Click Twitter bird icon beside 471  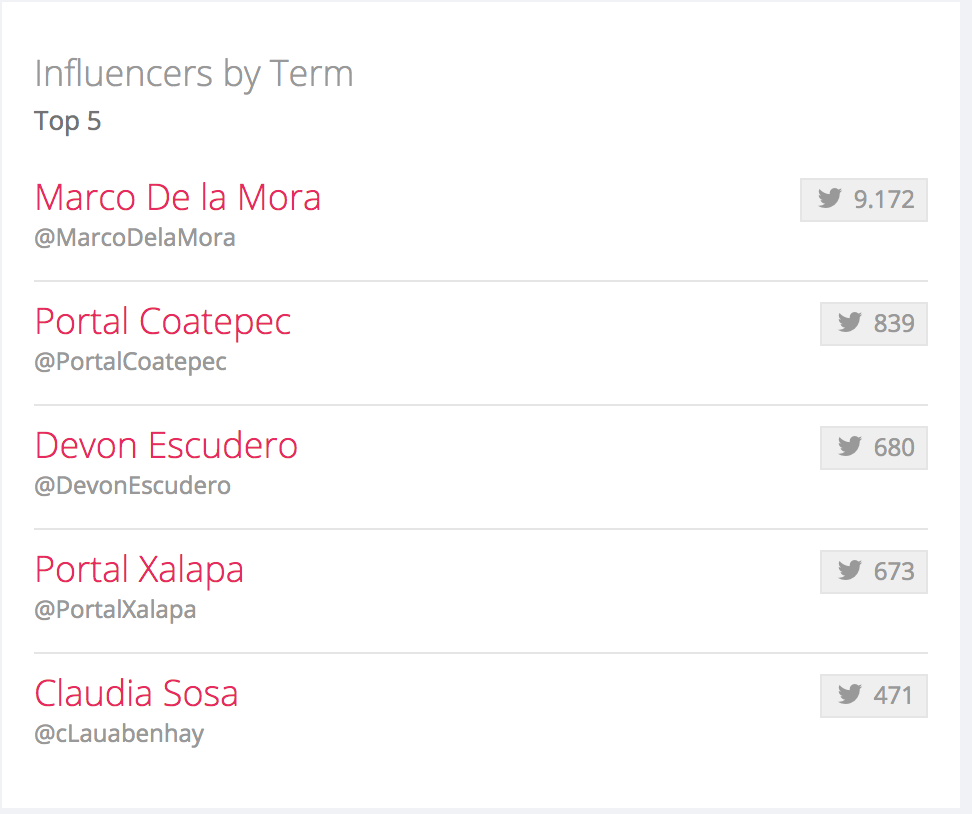click(x=849, y=694)
